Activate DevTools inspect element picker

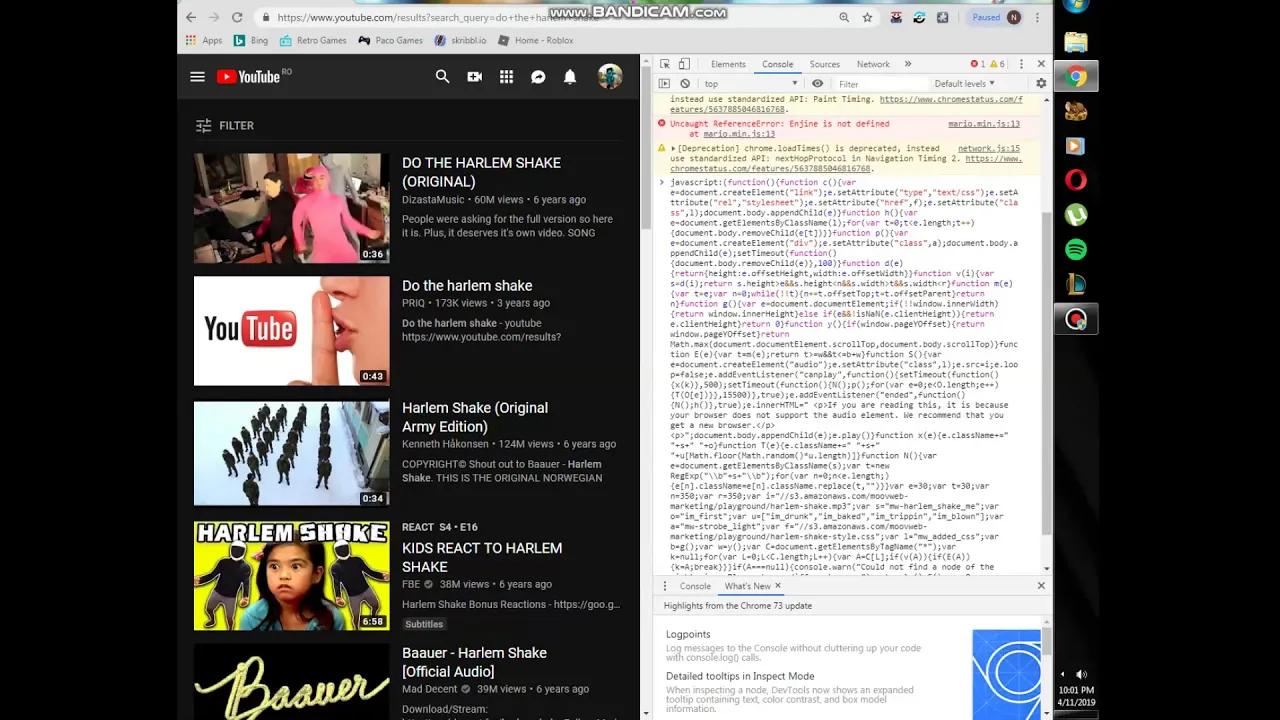coord(664,64)
